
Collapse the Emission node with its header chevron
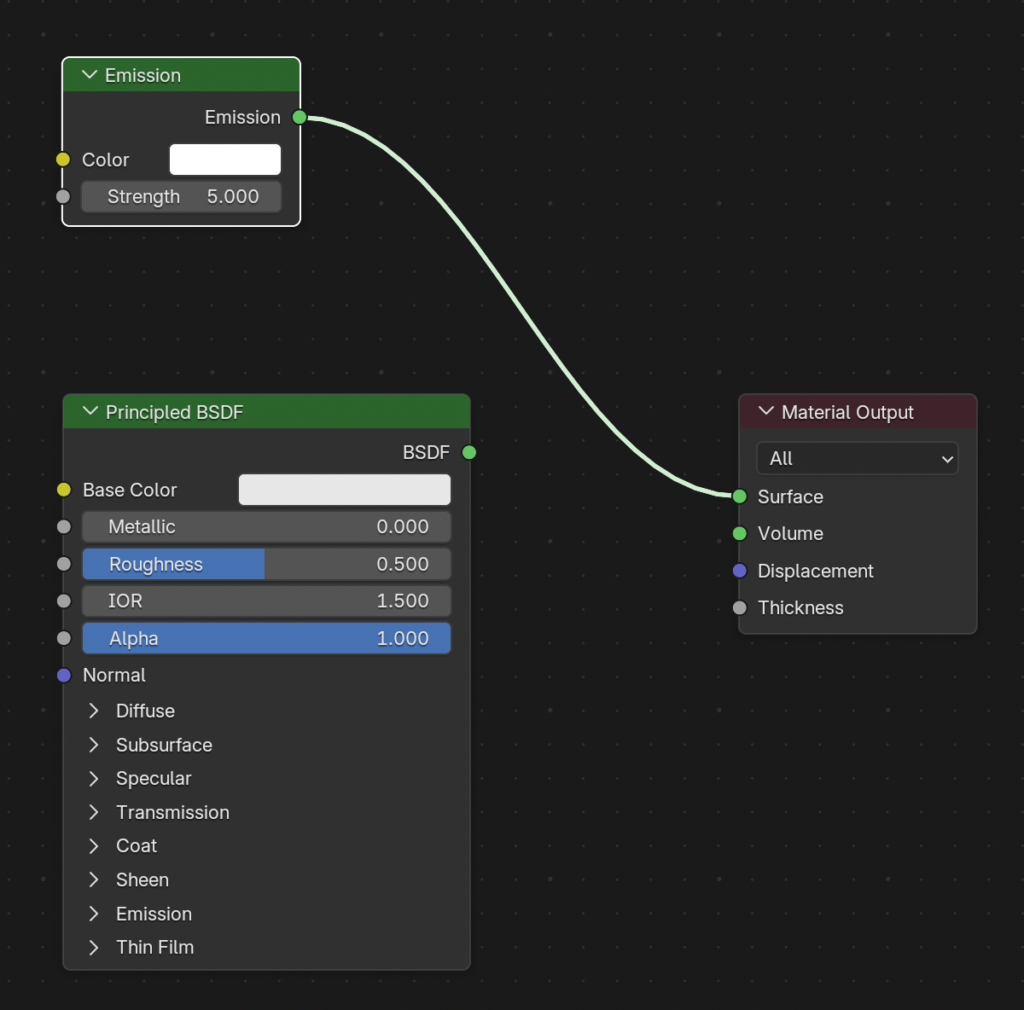(x=90, y=75)
